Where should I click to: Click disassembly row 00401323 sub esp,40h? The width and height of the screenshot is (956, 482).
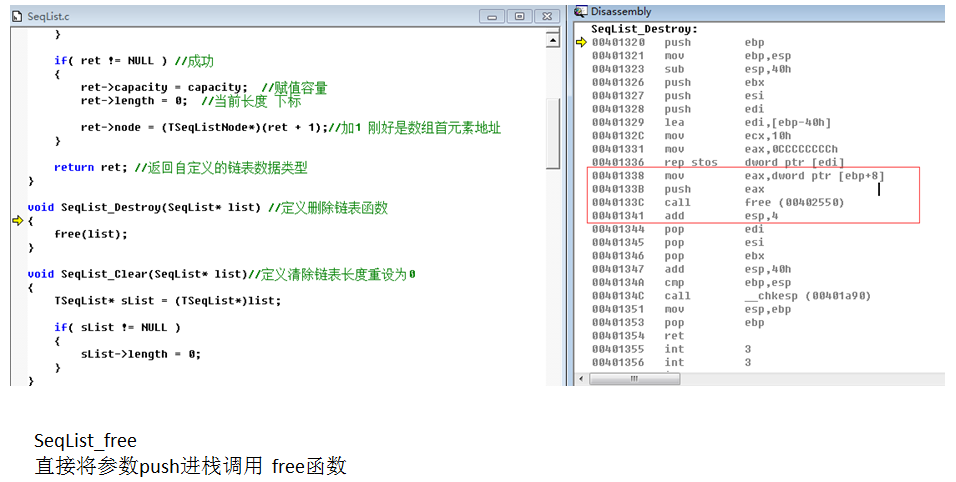[x=691, y=69]
